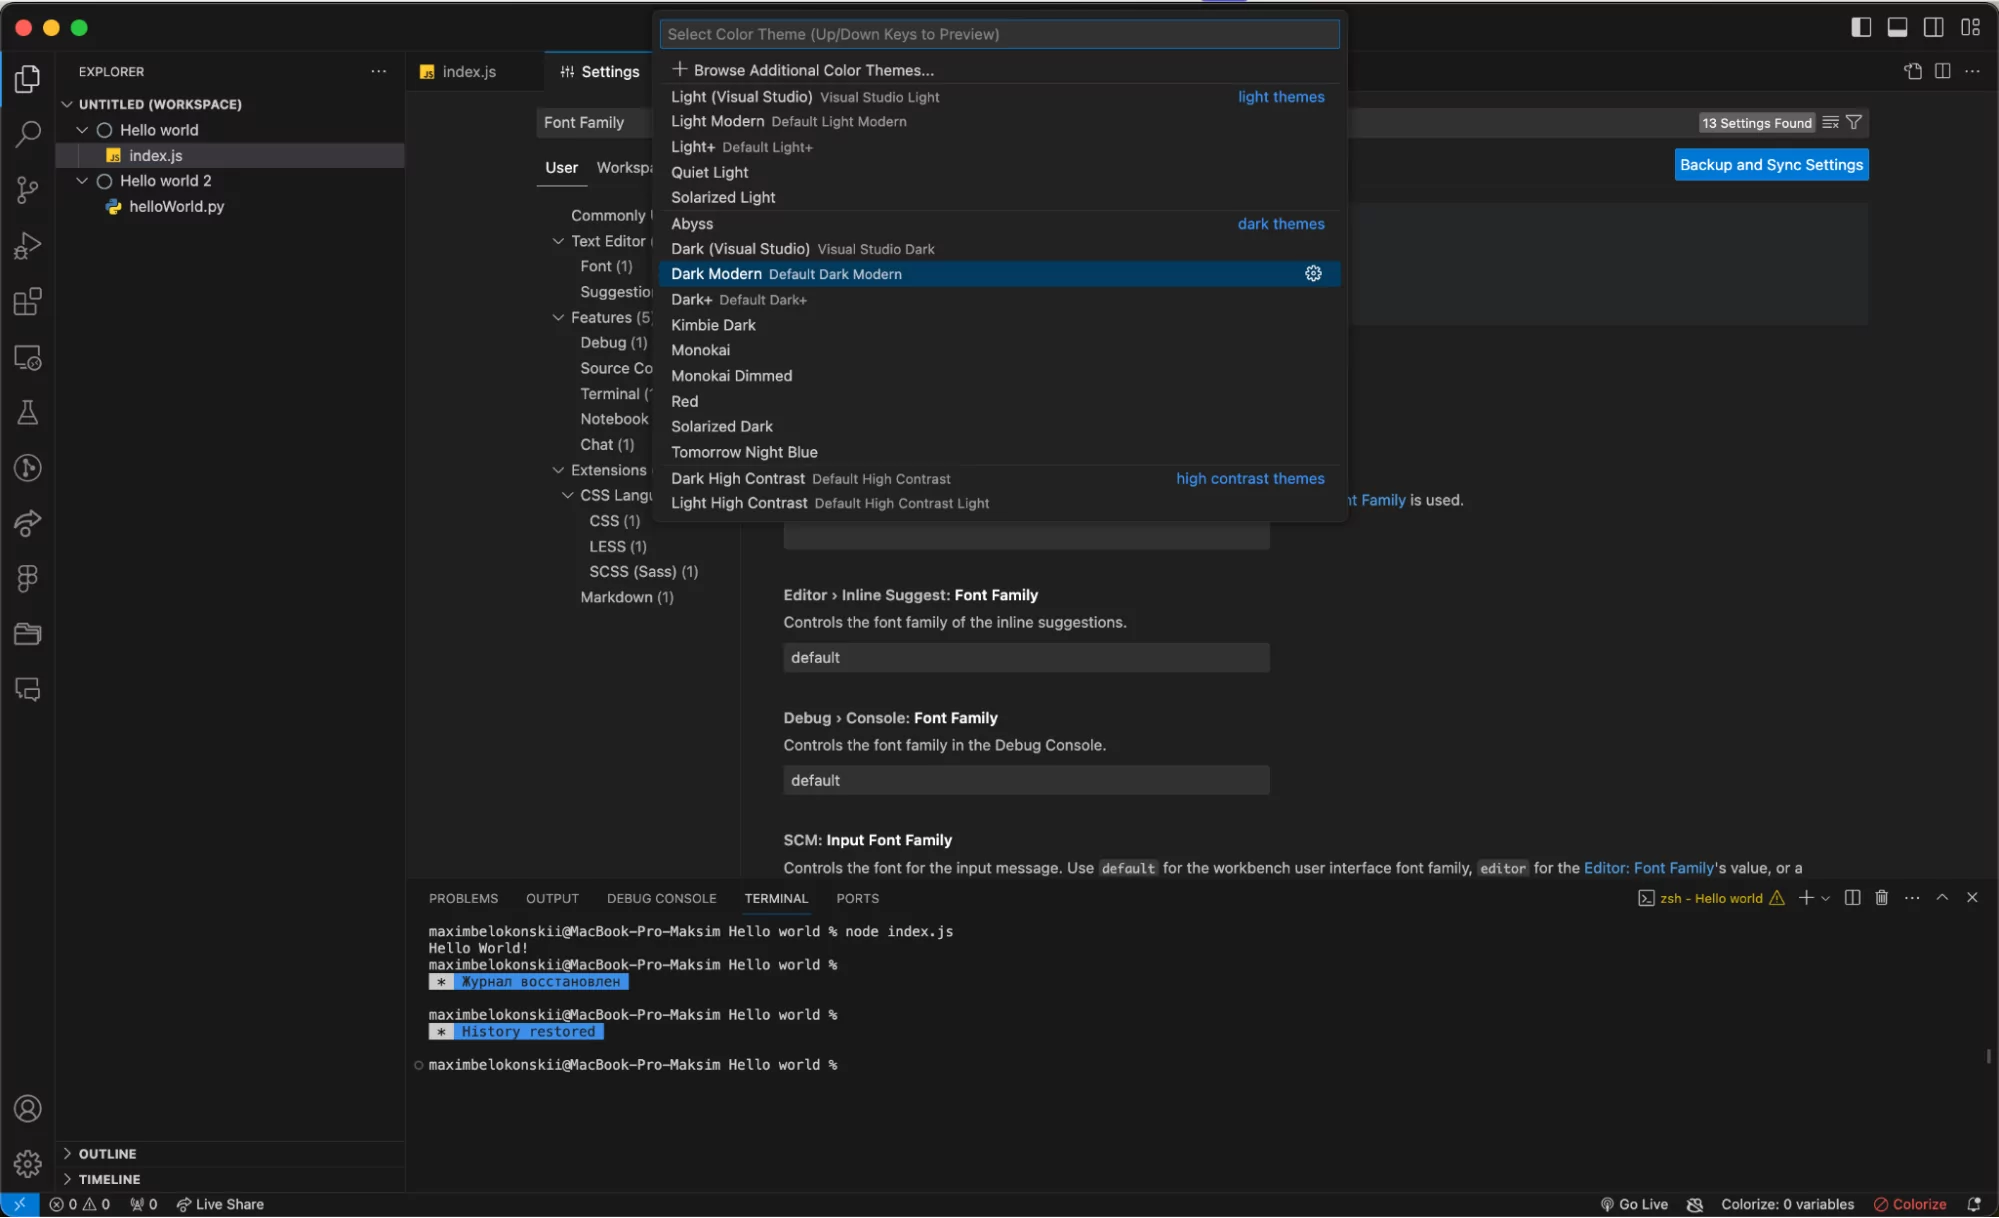
Task: Click Backup and Sync Settings button
Action: click(x=1771, y=165)
